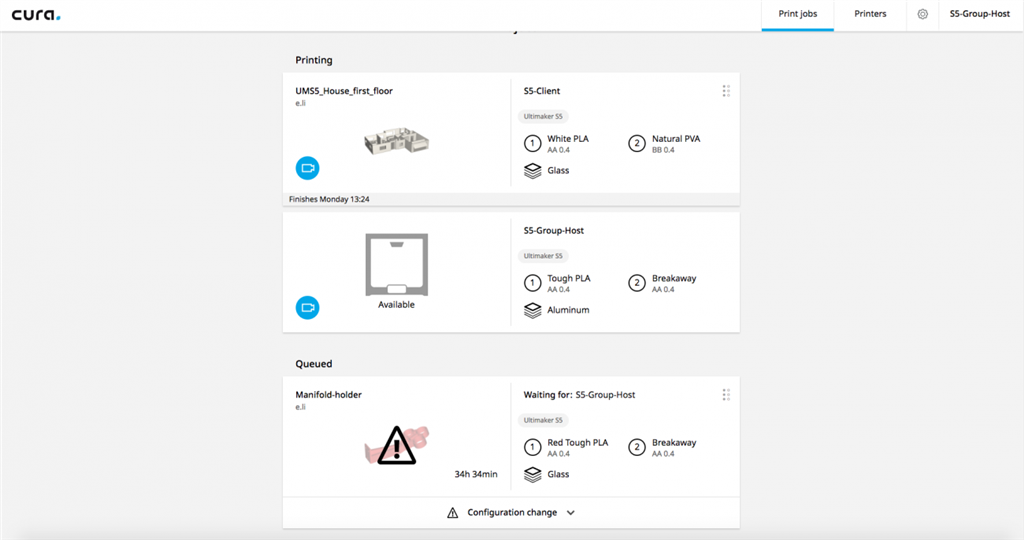Click the camera icon on the Available printer card

tap(307, 307)
